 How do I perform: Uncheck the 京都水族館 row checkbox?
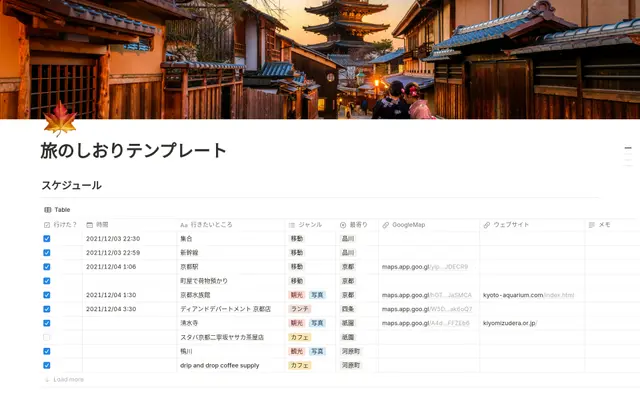pos(47,295)
